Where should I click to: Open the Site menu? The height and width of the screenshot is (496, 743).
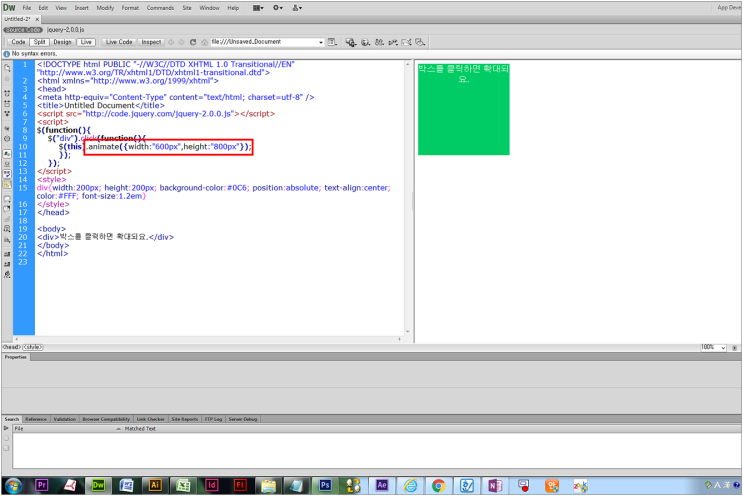[187, 8]
